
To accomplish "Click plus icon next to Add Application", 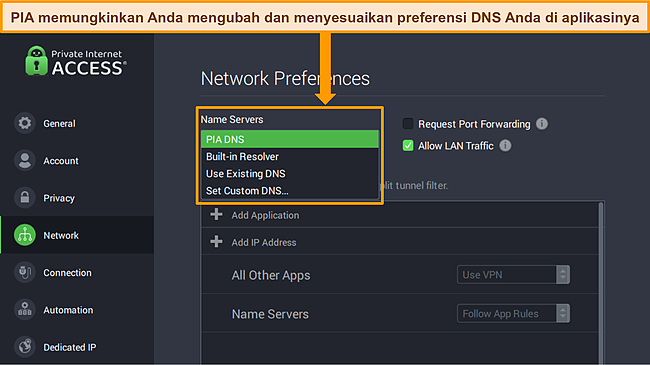I will (x=216, y=214).
